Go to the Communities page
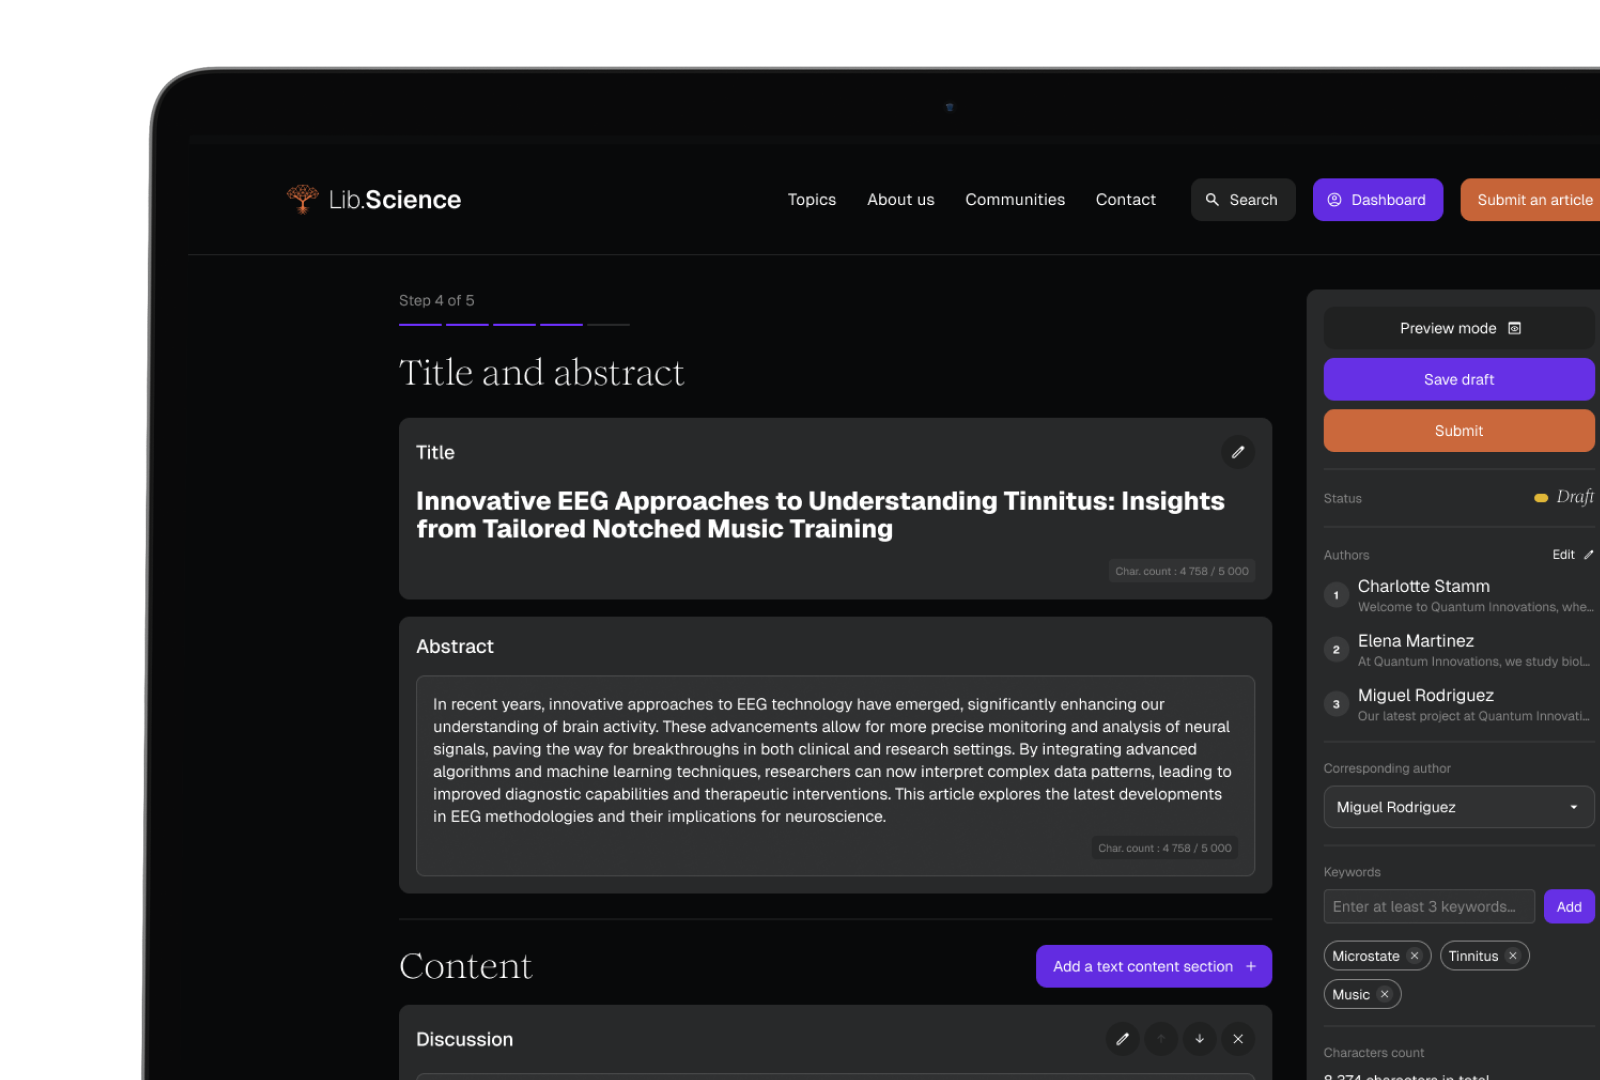The height and width of the screenshot is (1080, 1600). [1014, 200]
